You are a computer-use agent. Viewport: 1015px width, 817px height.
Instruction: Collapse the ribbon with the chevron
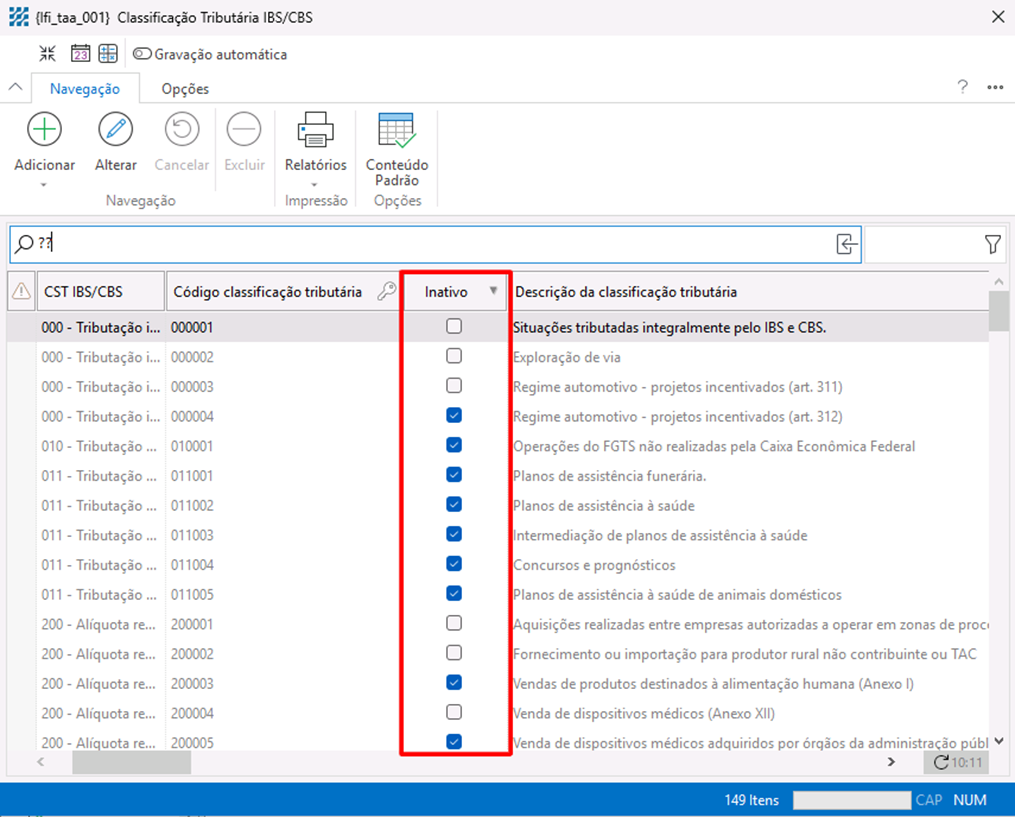coord(15,87)
